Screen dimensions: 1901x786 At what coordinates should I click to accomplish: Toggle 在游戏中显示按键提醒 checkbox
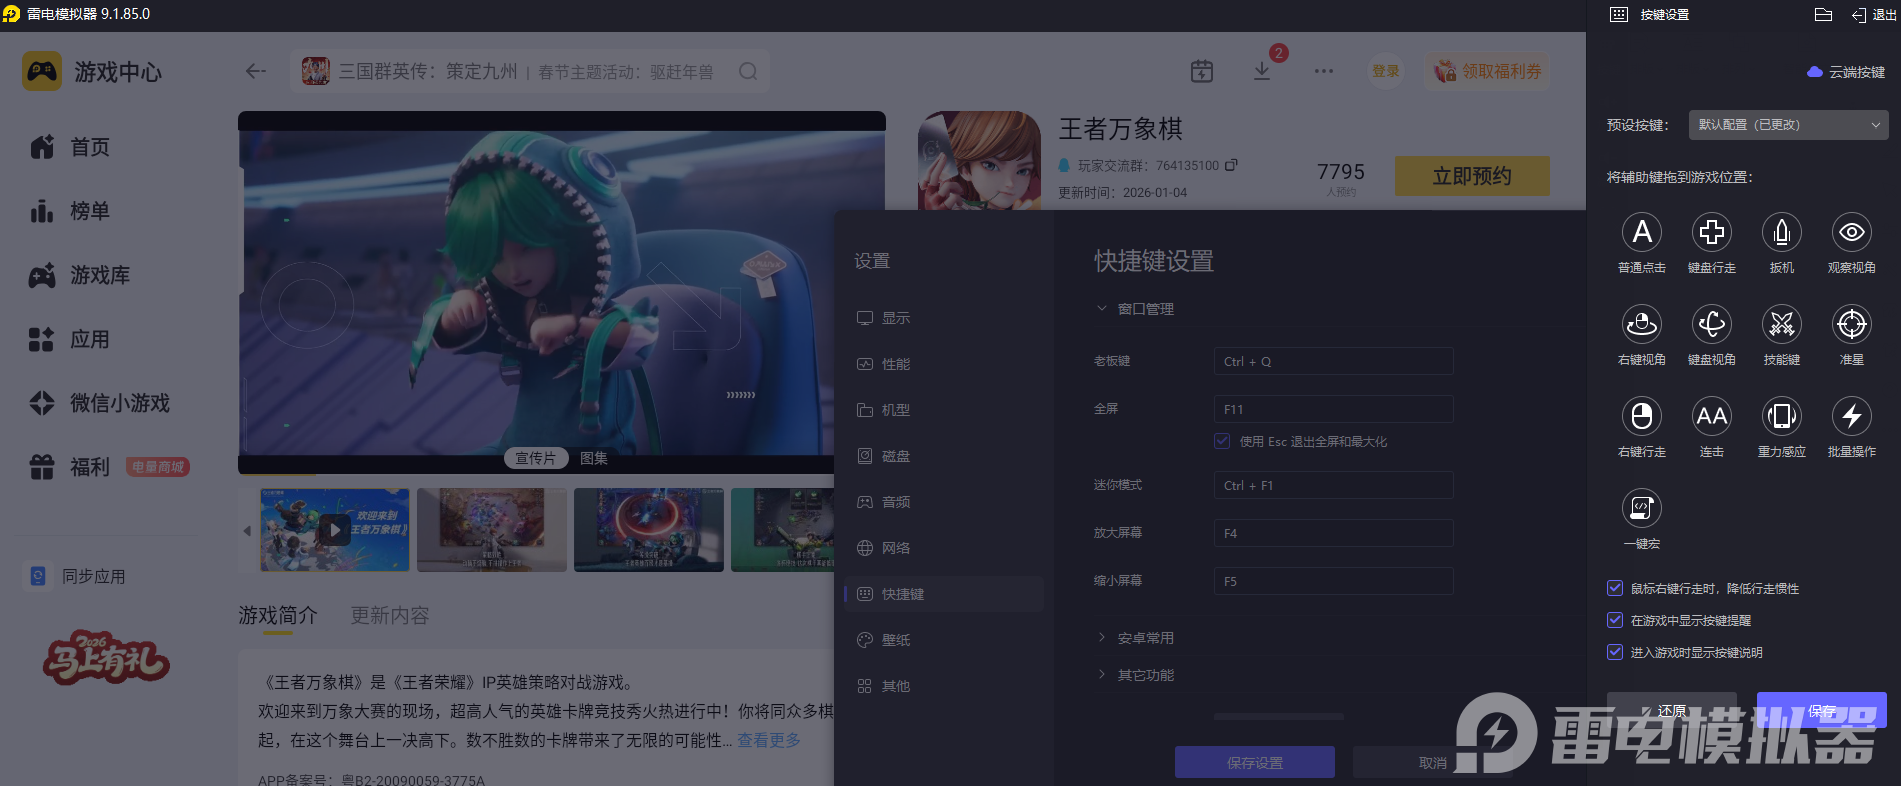1615,620
